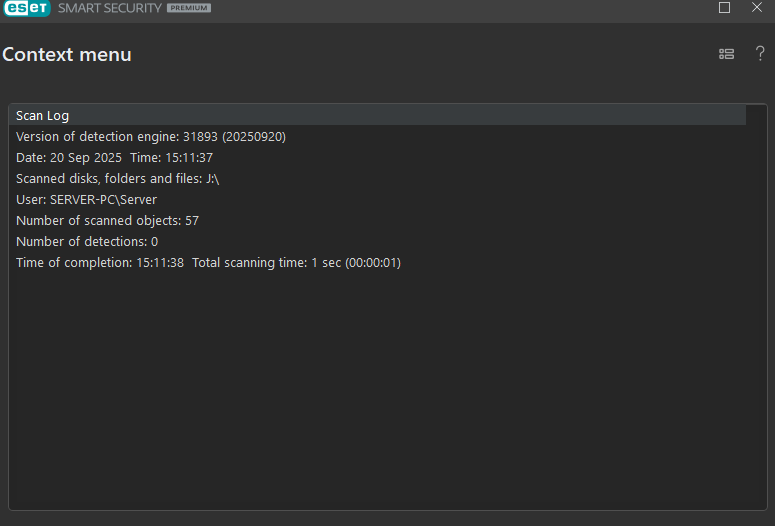The image size is (775, 526).
Task: Click empty area inside scan log panel
Action: coord(376,391)
